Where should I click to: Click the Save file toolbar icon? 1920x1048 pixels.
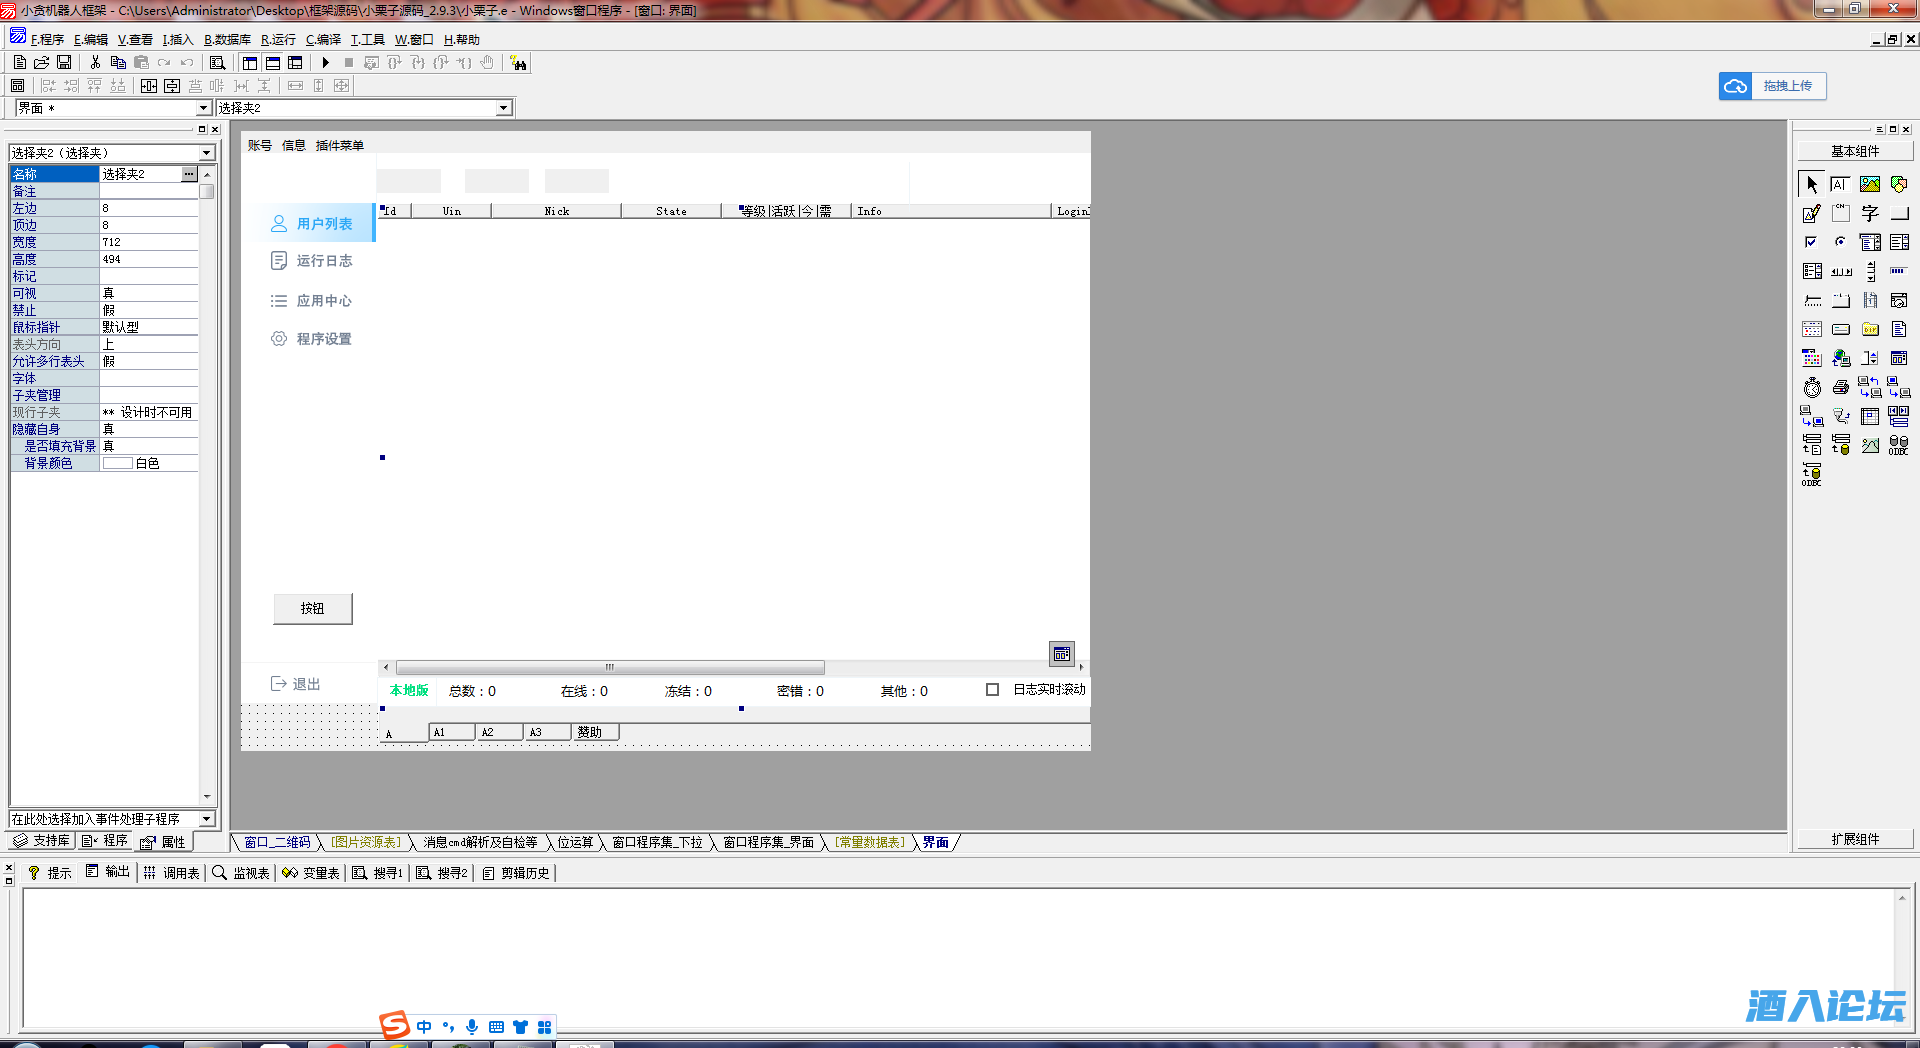[x=64, y=63]
